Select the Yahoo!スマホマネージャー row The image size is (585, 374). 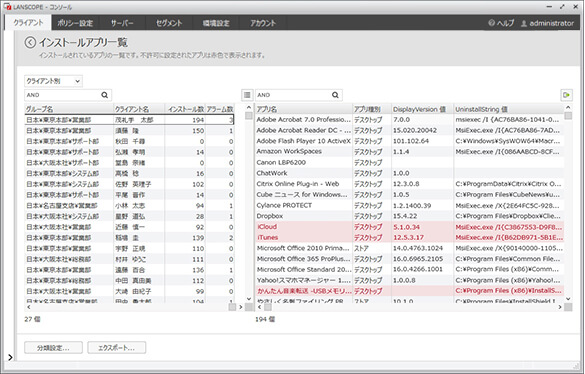(x=410, y=280)
